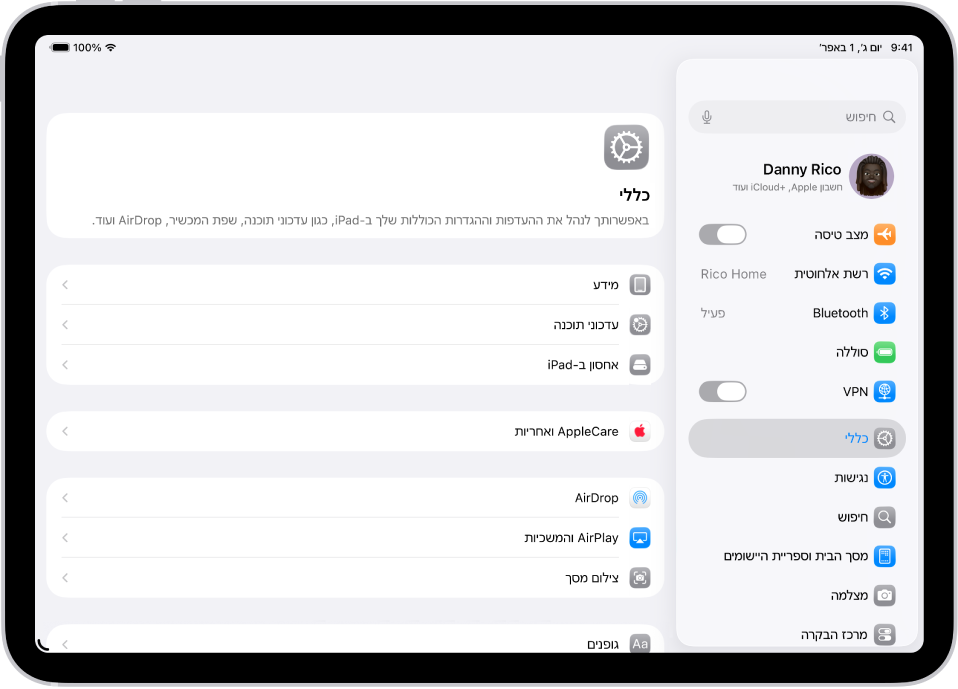Expand the צילום מסך row chevron
The height and width of the screenshot is (689, 958).
point(65,578)
